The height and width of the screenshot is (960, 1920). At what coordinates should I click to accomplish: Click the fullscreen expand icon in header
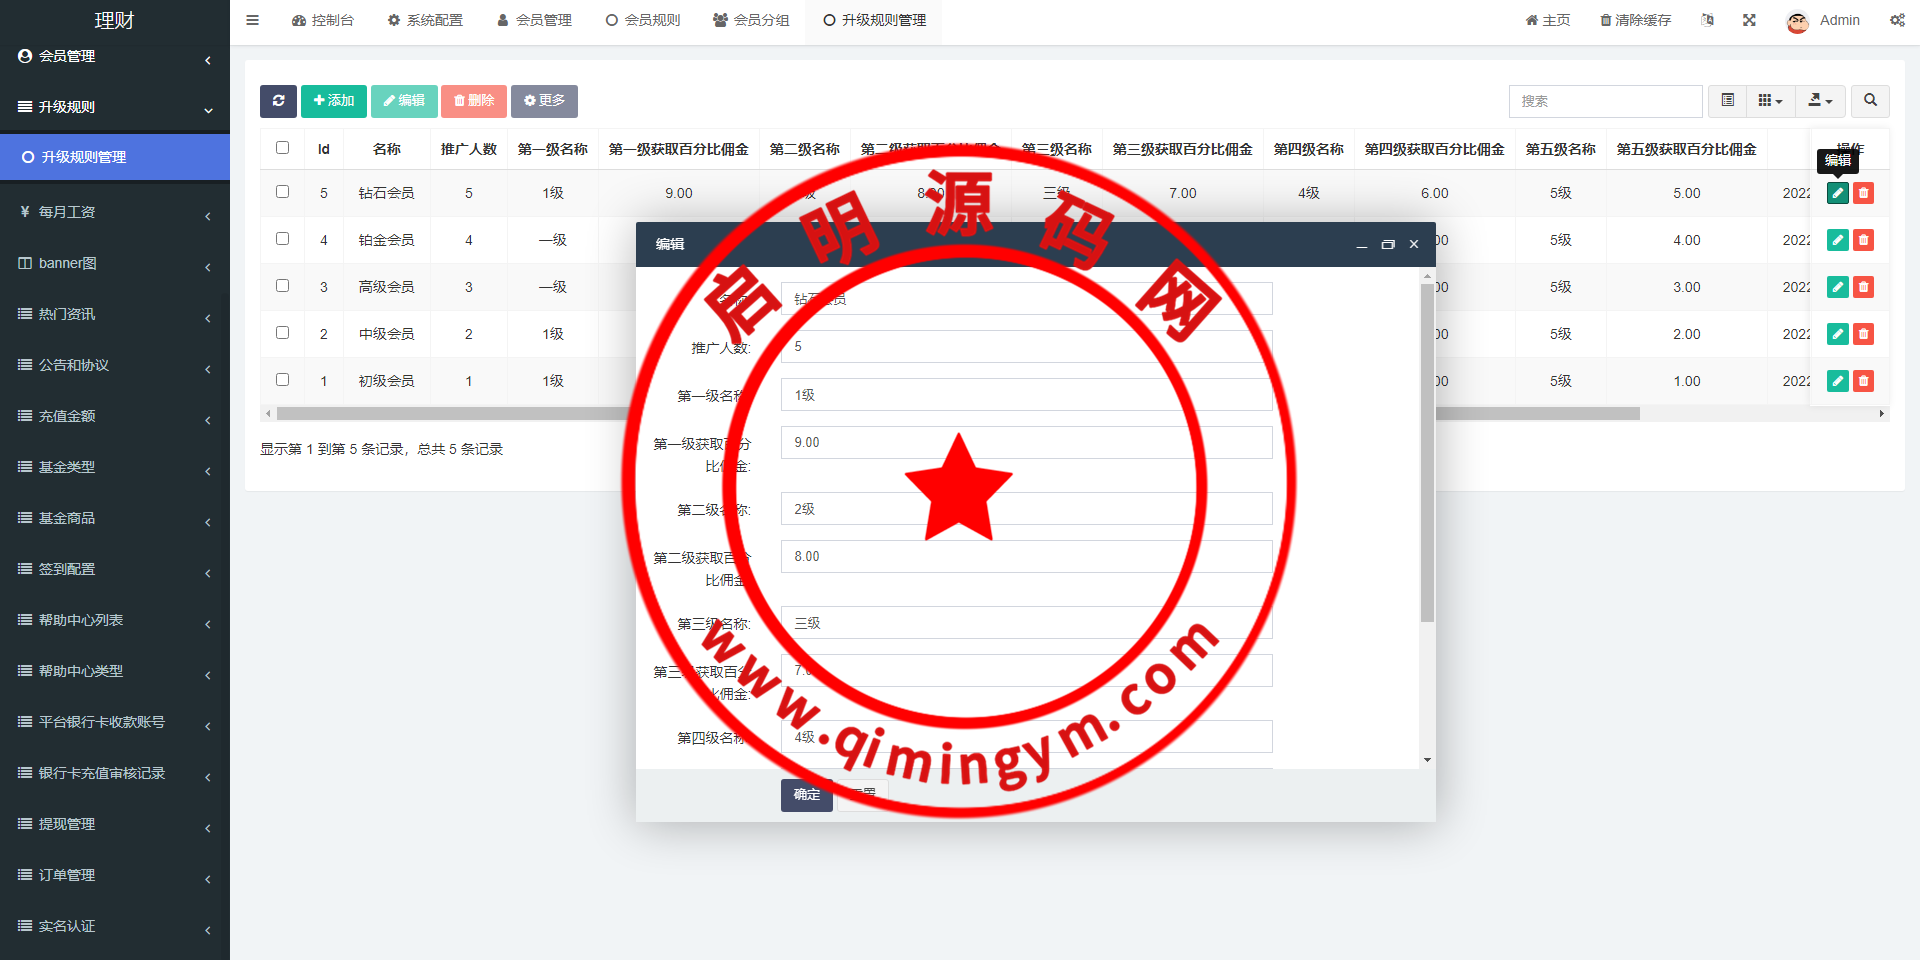[x=1749, y=20]
